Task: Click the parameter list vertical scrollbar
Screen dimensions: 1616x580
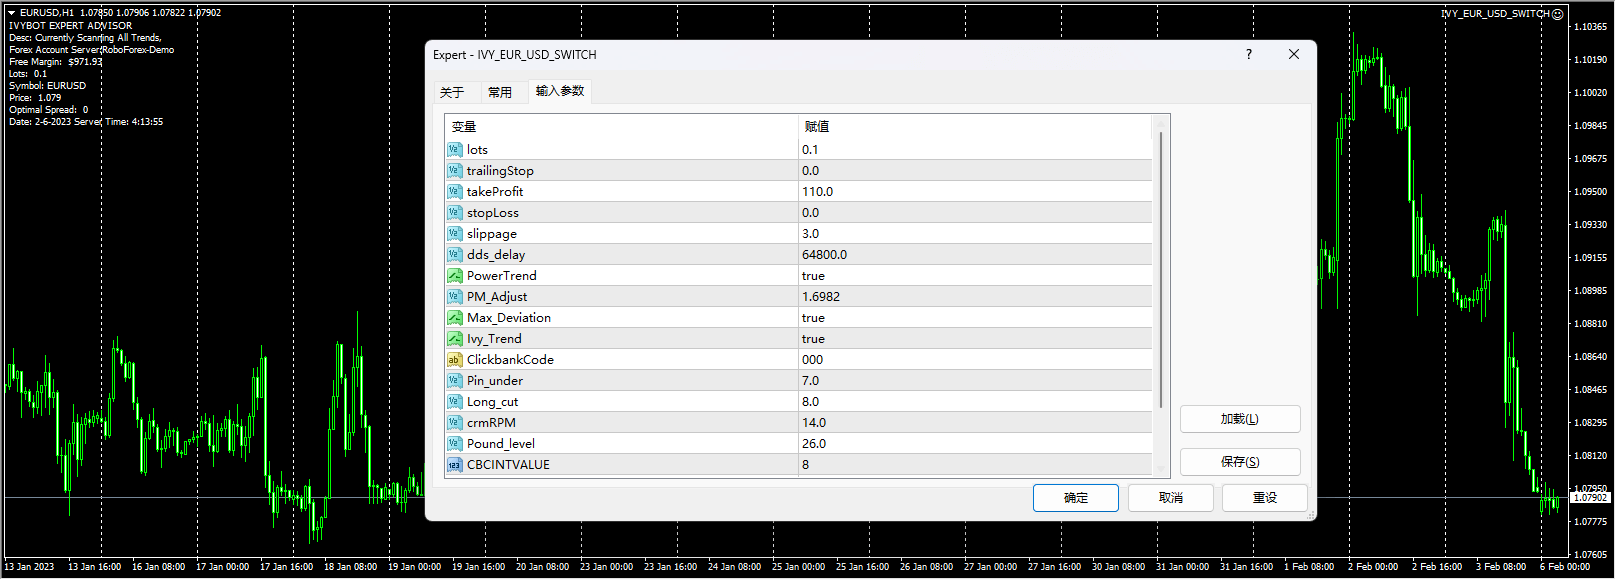Action: (x=1161, y=270)
